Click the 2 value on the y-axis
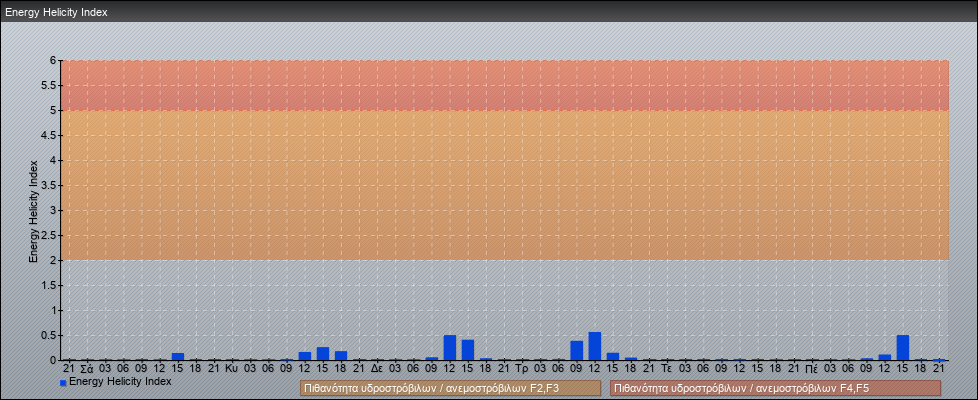This screenshot has width=978, height=400. [x=54, y=260]
